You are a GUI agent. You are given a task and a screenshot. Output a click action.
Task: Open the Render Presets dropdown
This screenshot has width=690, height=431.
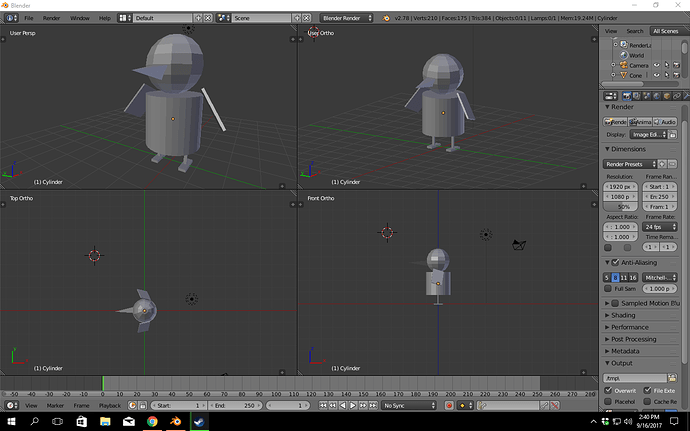pyautogui.click(x=630, y=164)
